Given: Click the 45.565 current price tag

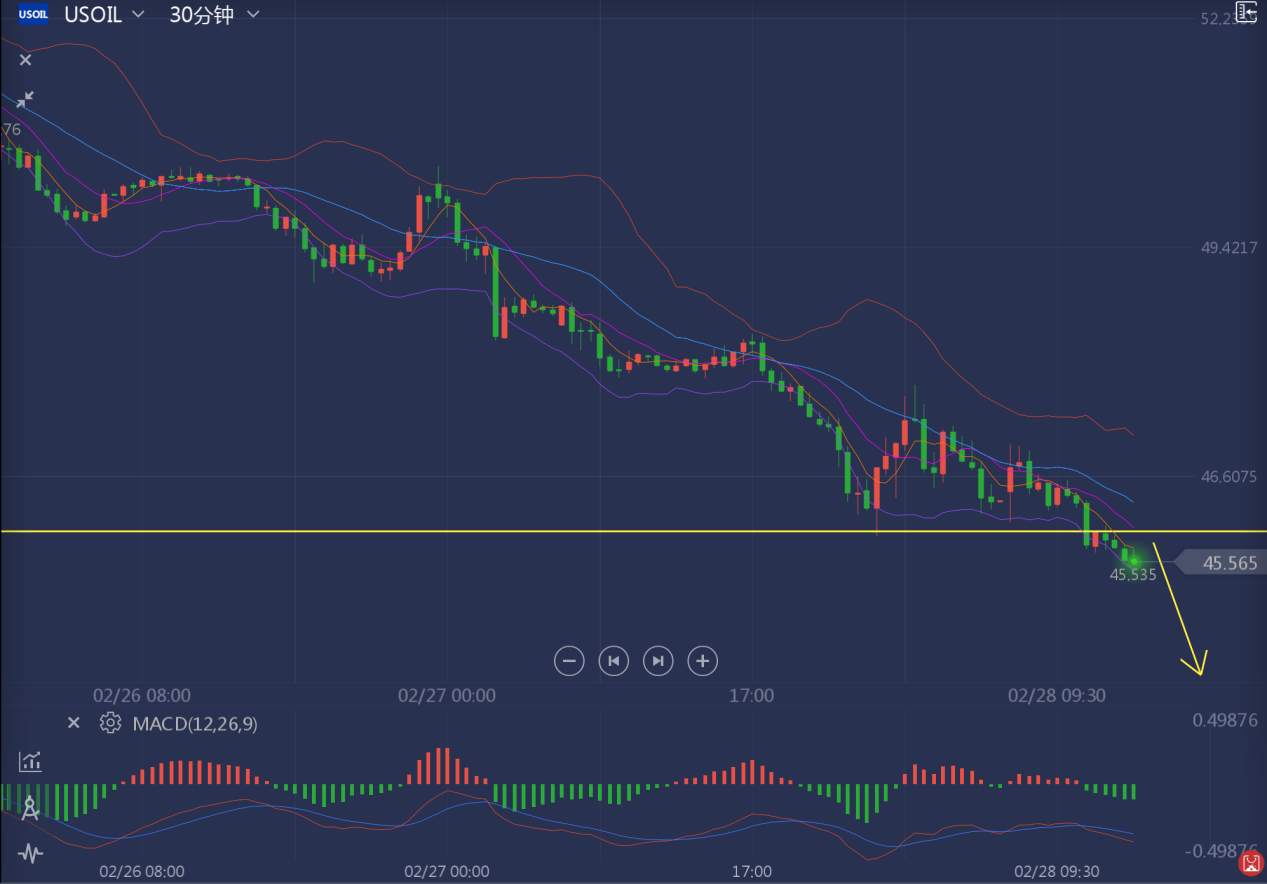Looking at the screenshot, I should coord(1221,563).
